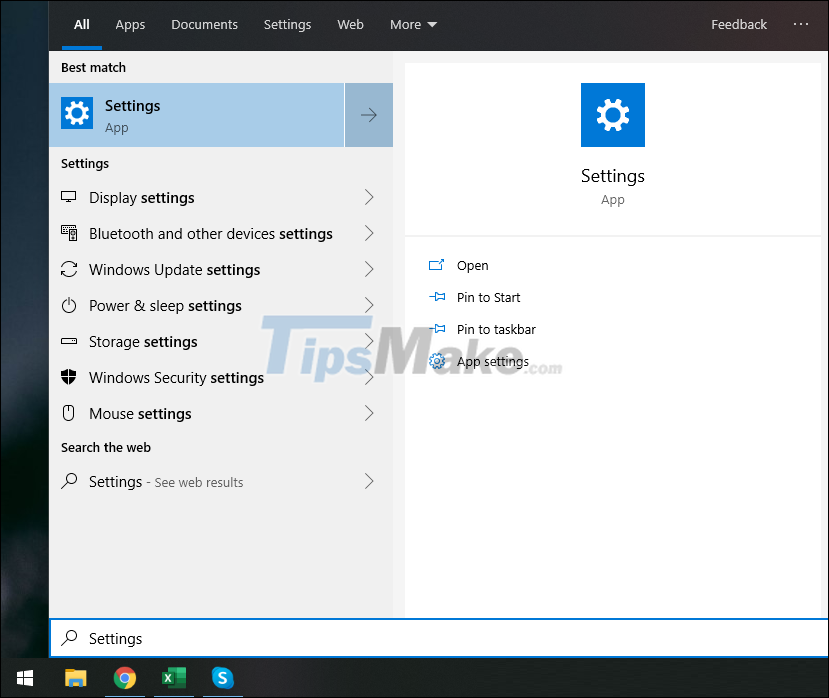Click the Windows Update circular arrows icon

click(x=69, y=269)
